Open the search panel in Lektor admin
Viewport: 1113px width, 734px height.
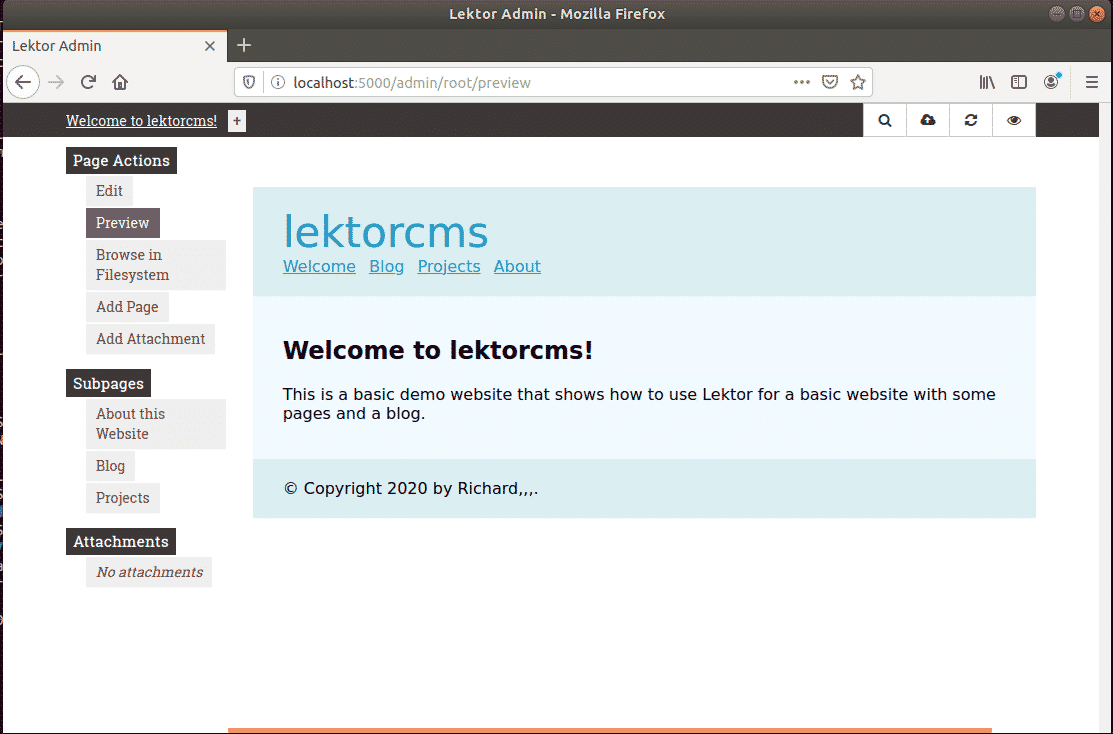(x=884, y=120)
